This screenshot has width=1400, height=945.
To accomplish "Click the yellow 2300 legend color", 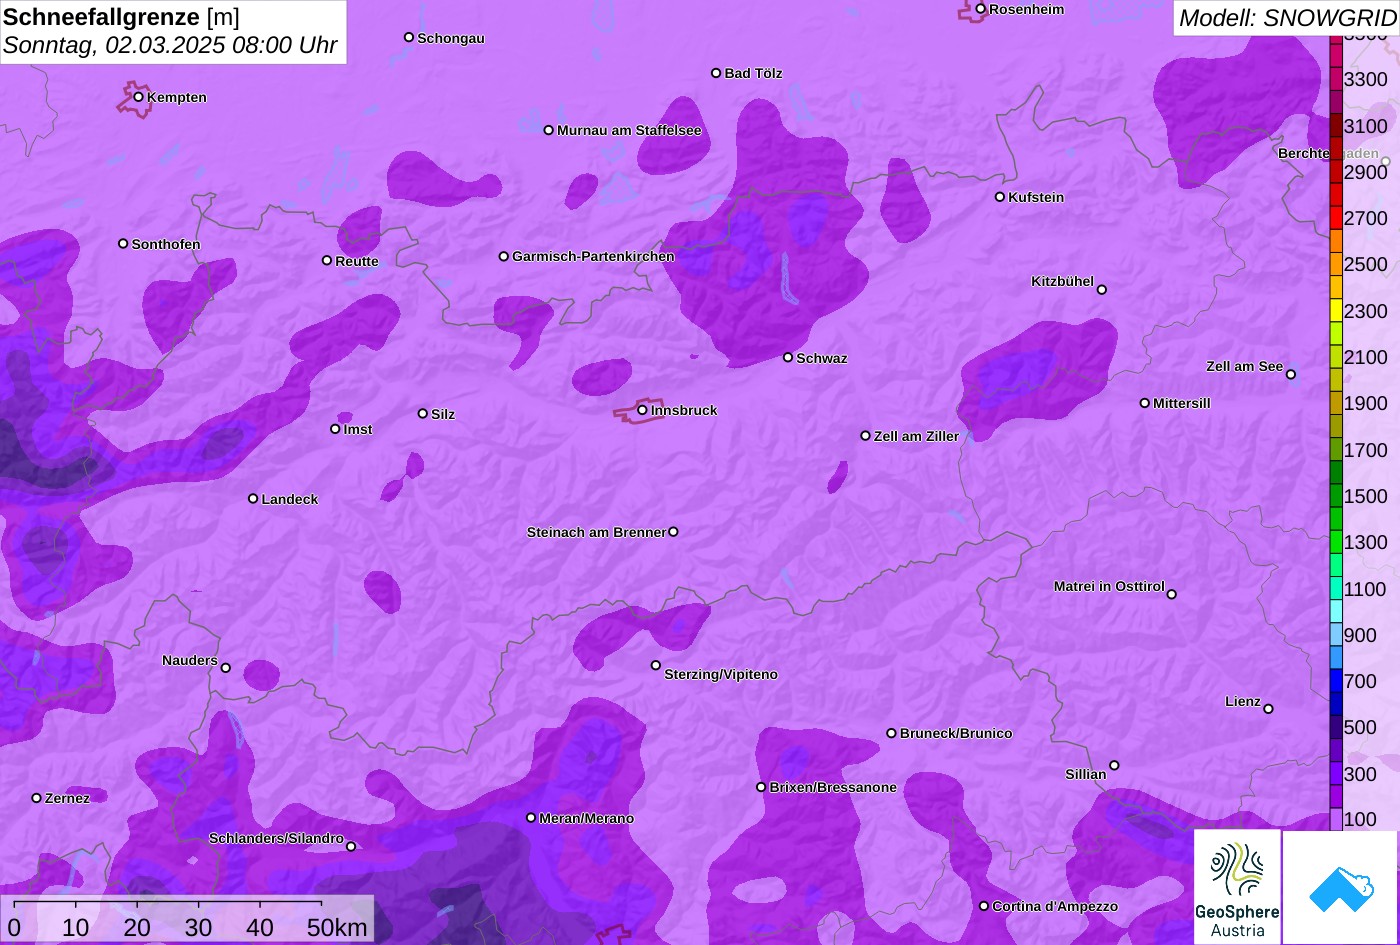I will coord(1336,311).
